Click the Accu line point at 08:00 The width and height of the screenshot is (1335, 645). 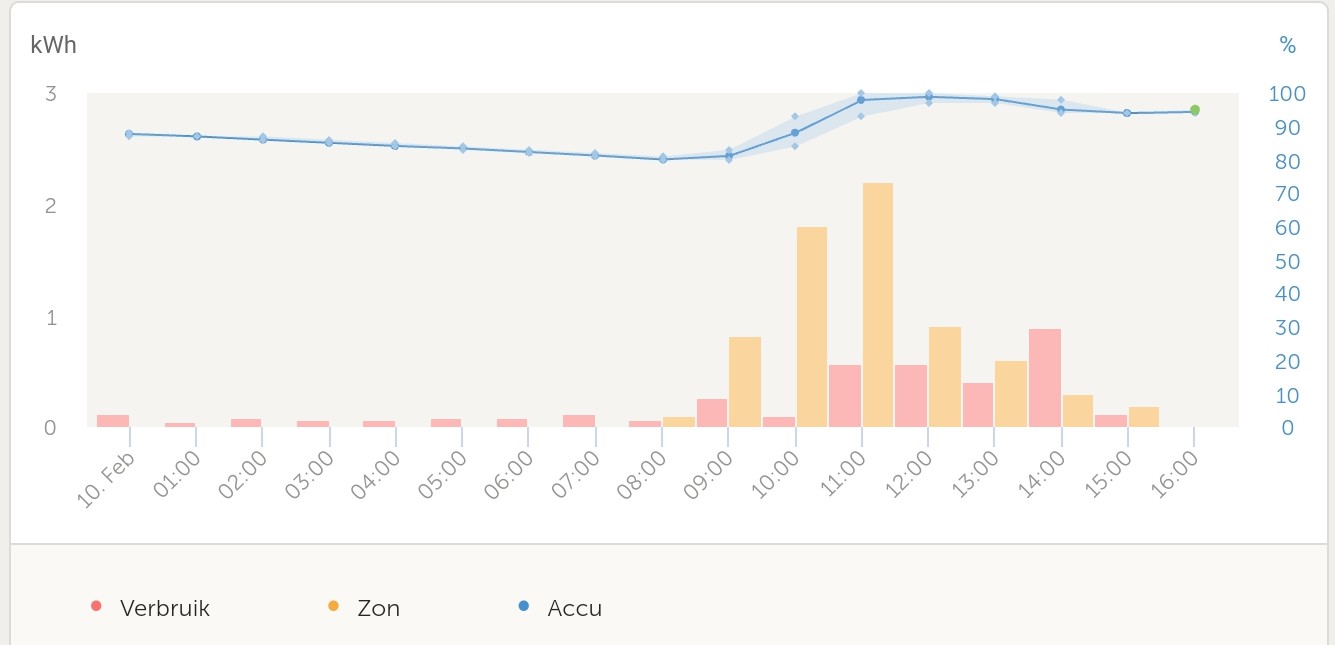[662, 159]
